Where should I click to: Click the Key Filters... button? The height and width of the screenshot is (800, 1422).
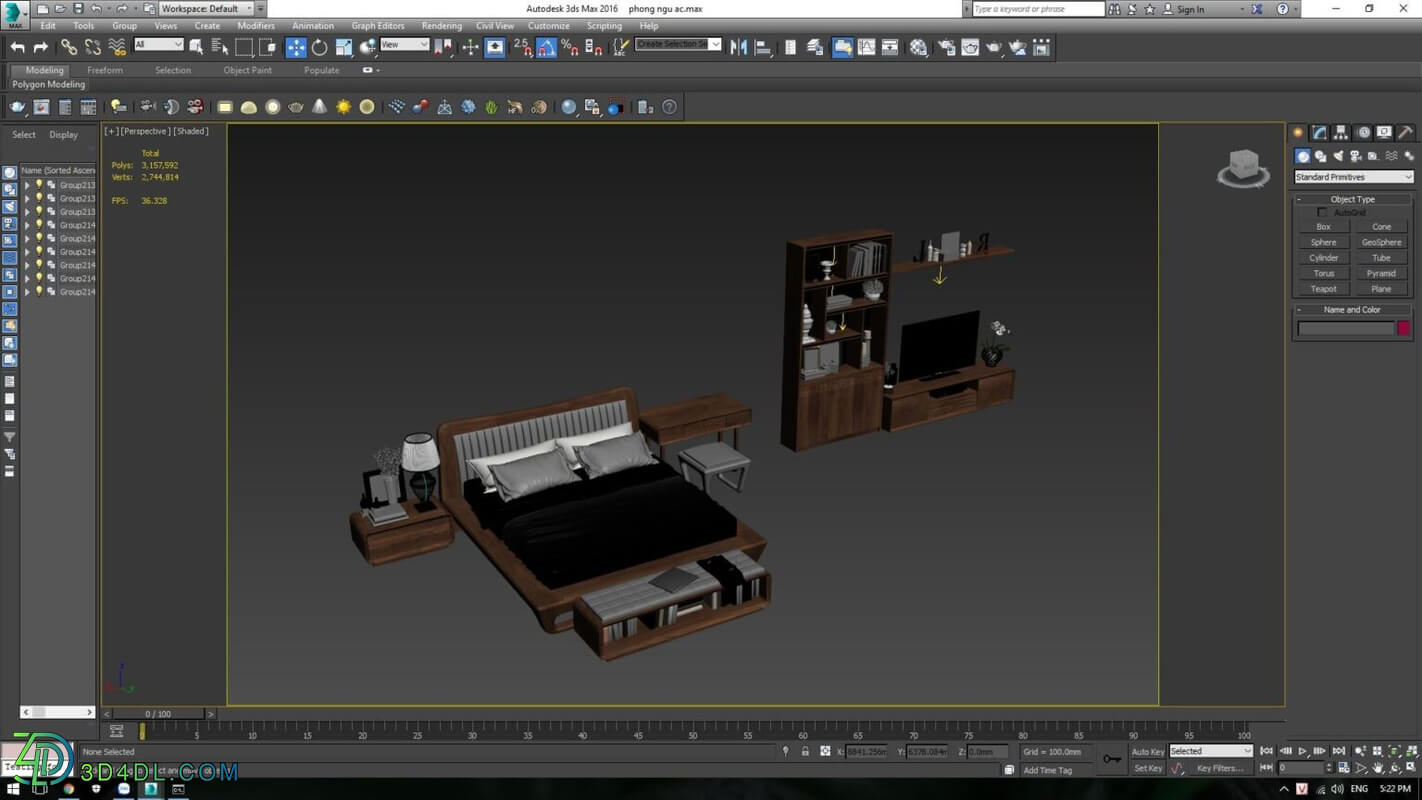(x=1219, y=768)
